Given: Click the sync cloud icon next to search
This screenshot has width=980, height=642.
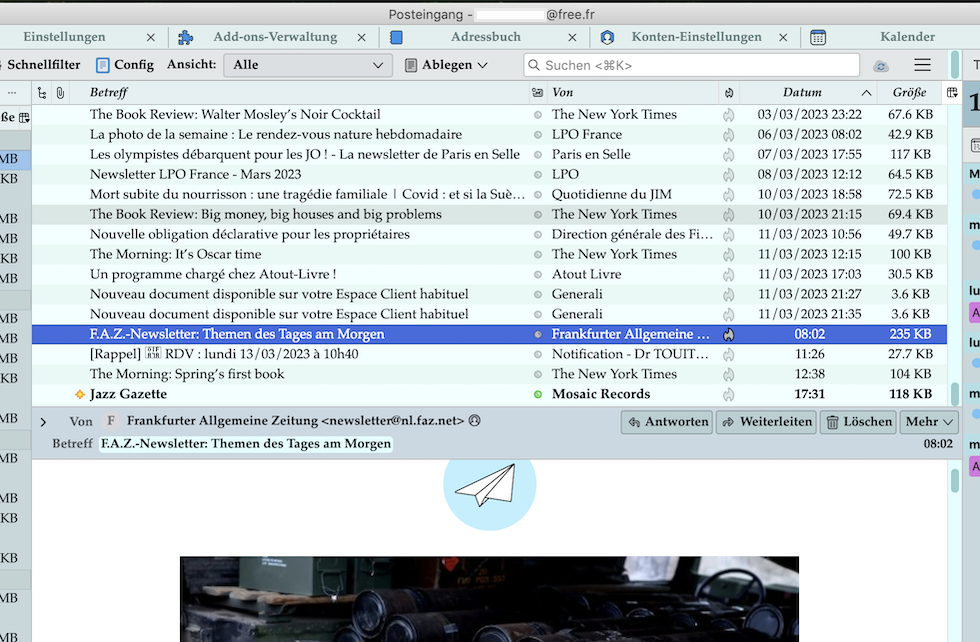Looking at the screenshot, I should click(881, 66).
